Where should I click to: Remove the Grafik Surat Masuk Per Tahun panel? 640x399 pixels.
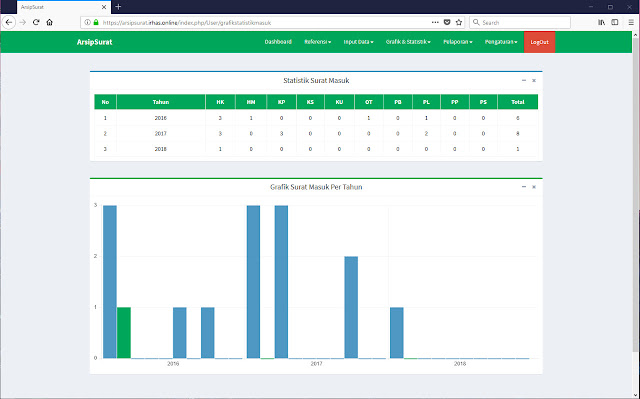tap(533, 187)
